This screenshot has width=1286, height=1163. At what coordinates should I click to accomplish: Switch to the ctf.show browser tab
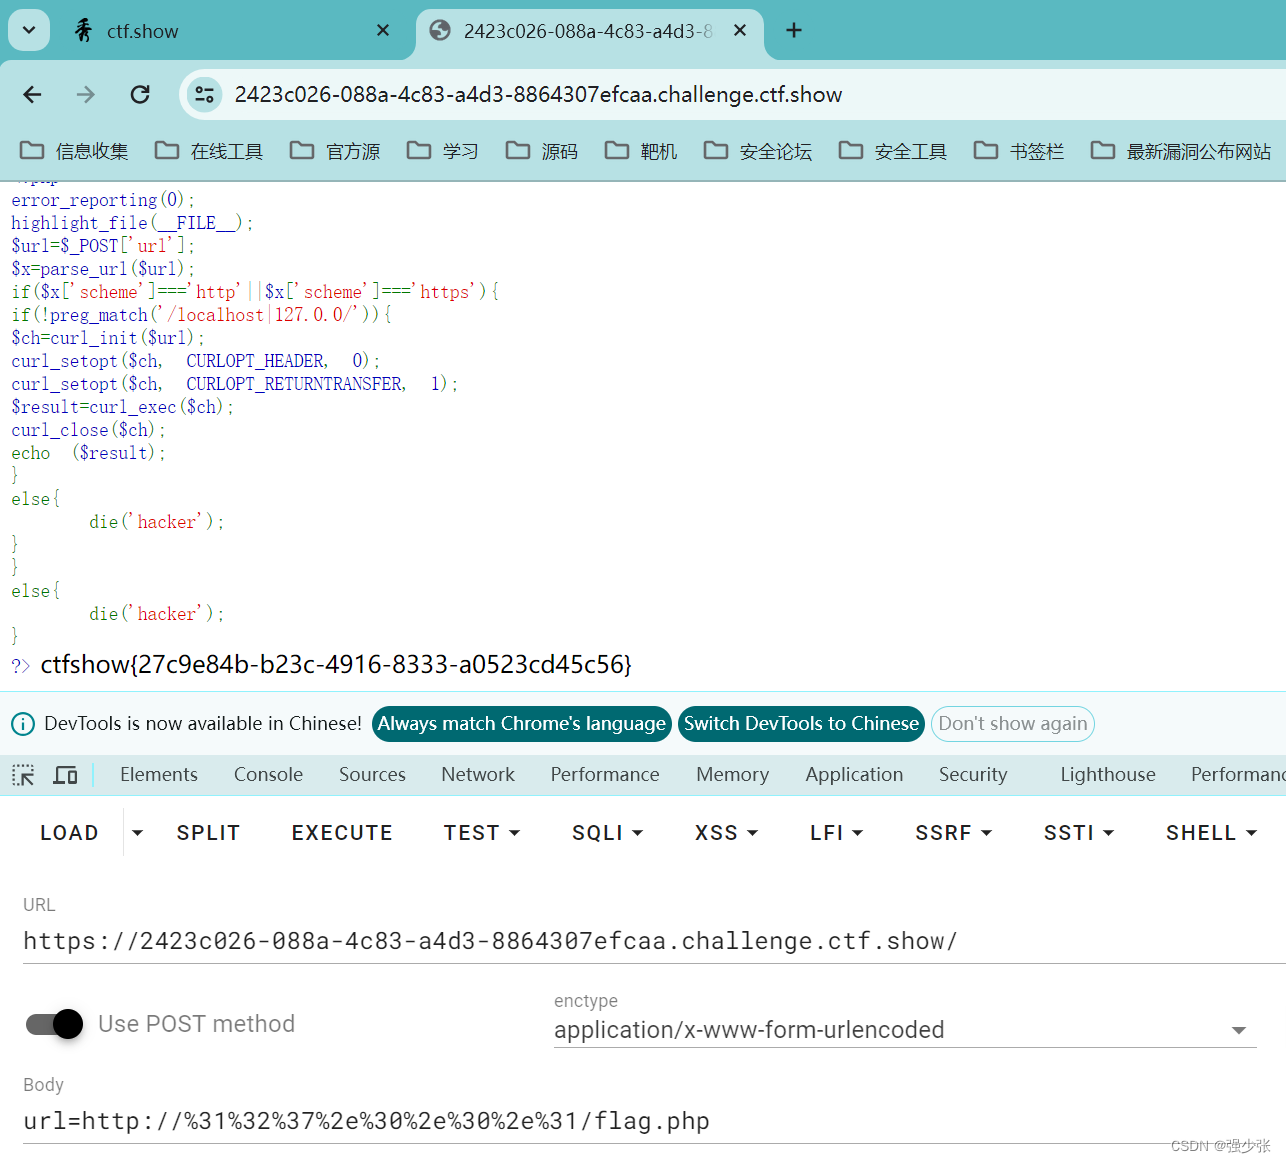[232, 31]
